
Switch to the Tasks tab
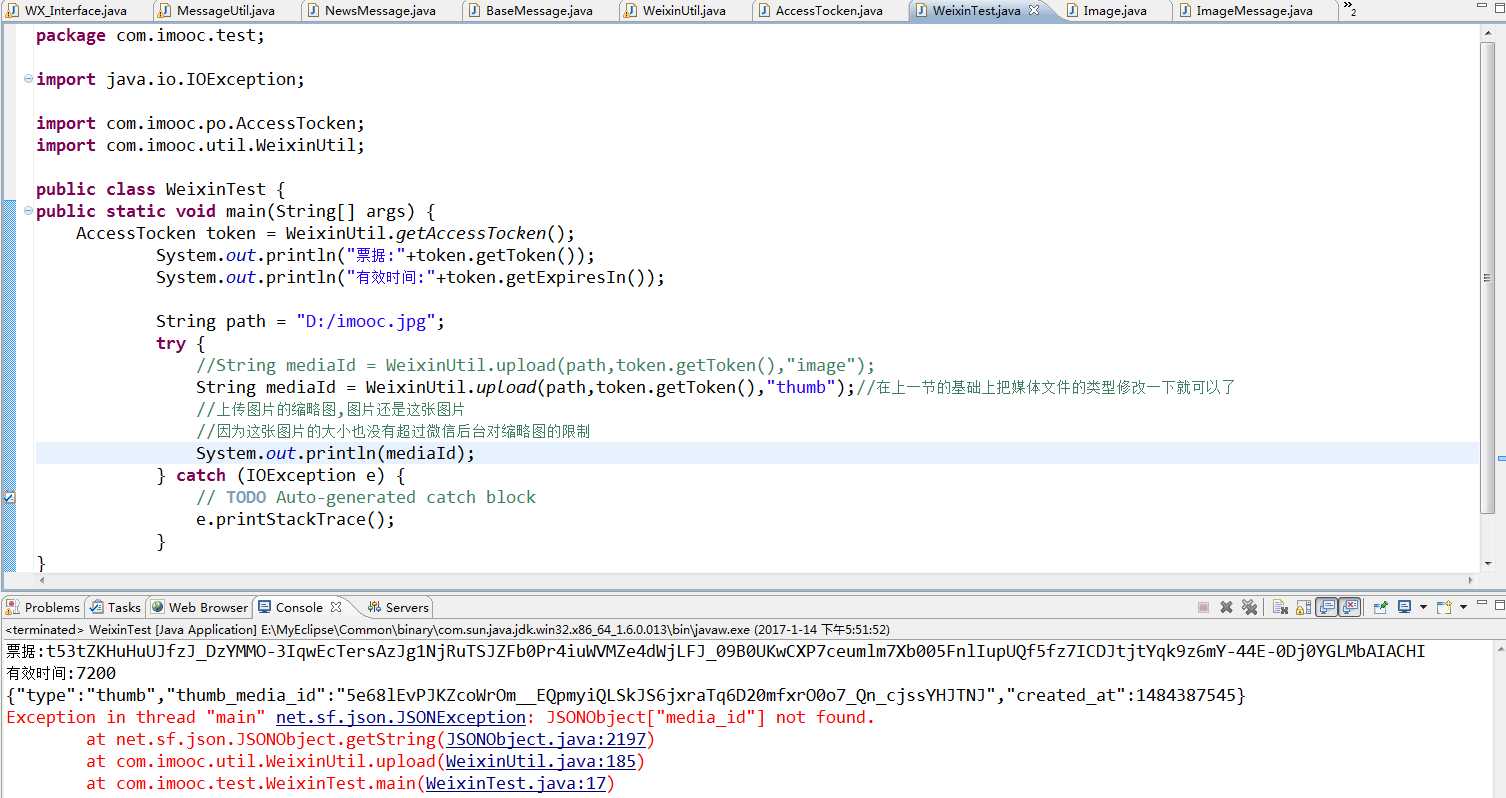pos(115,607)
